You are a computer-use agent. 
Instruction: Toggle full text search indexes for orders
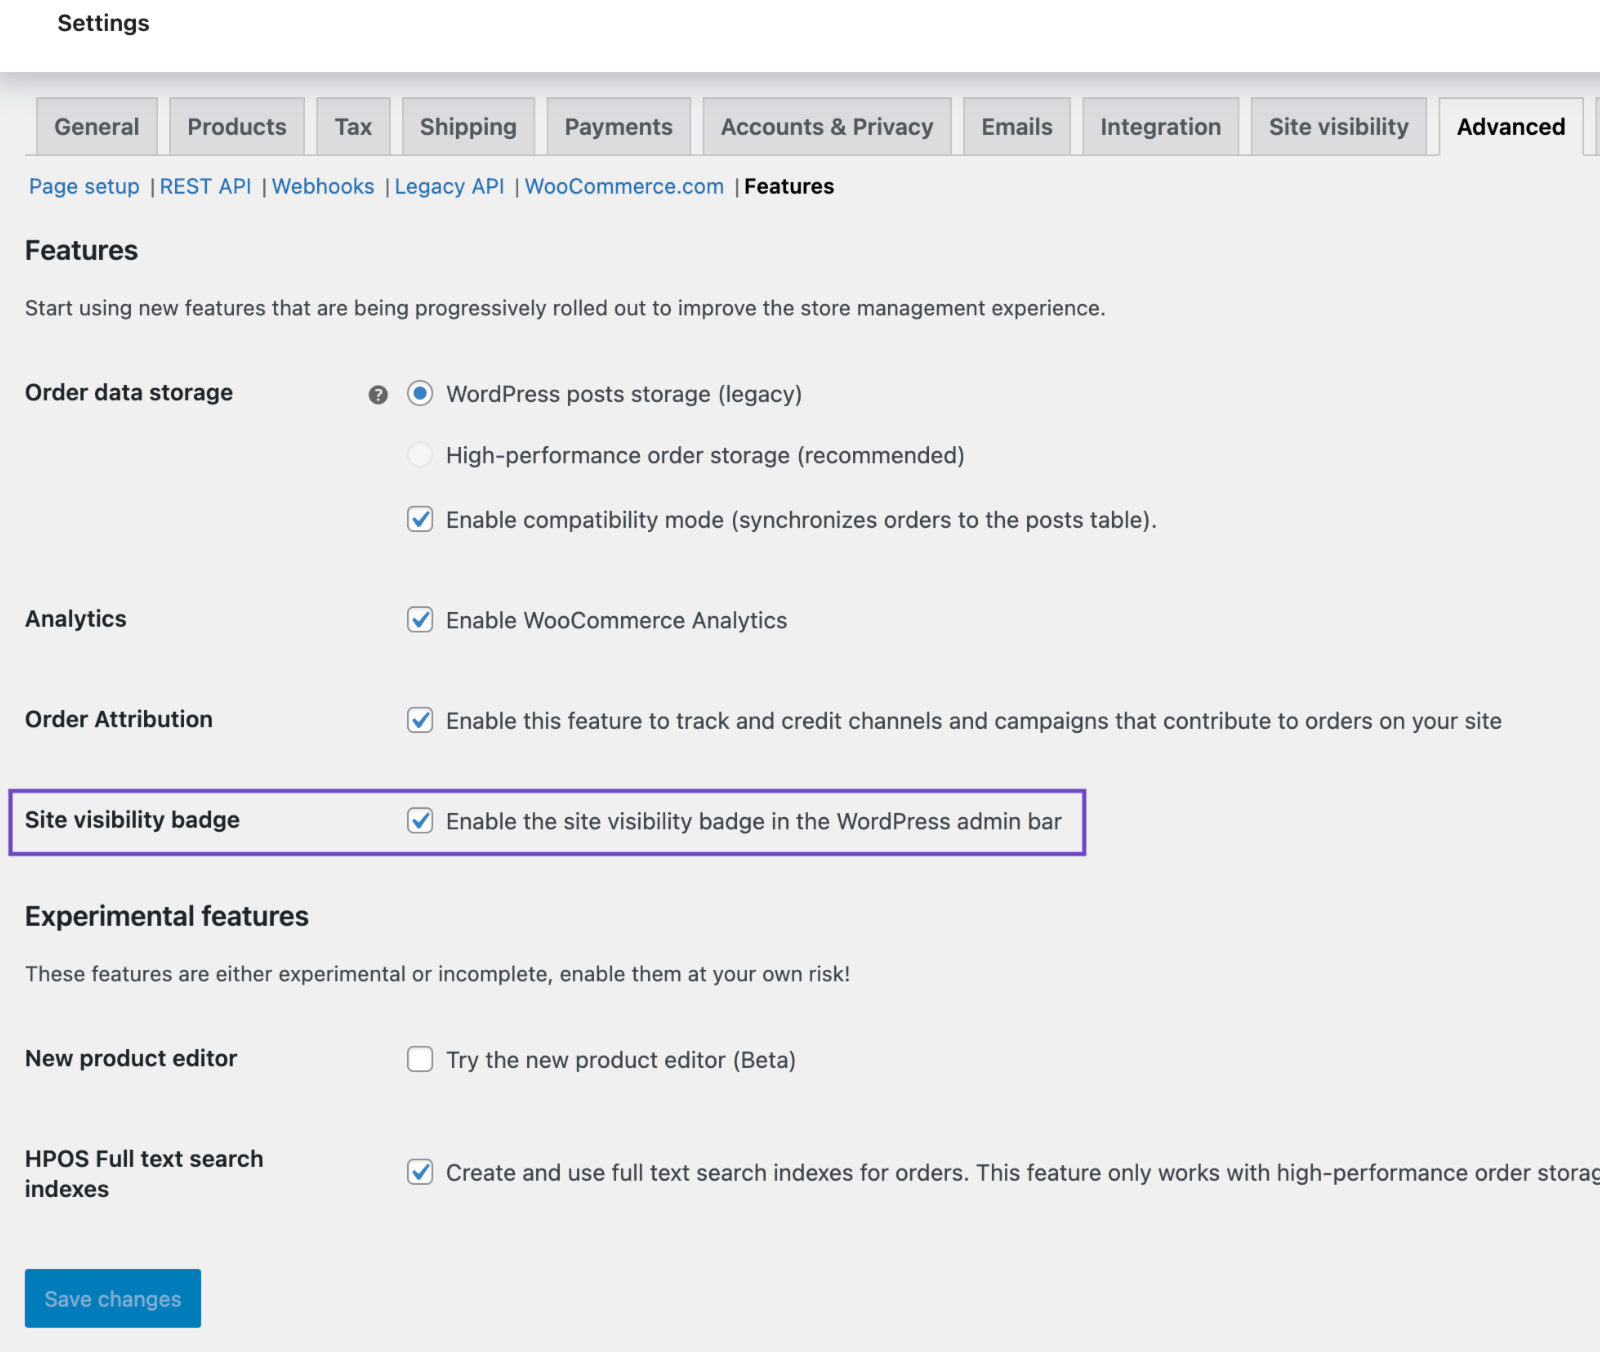pos(420,1172)
